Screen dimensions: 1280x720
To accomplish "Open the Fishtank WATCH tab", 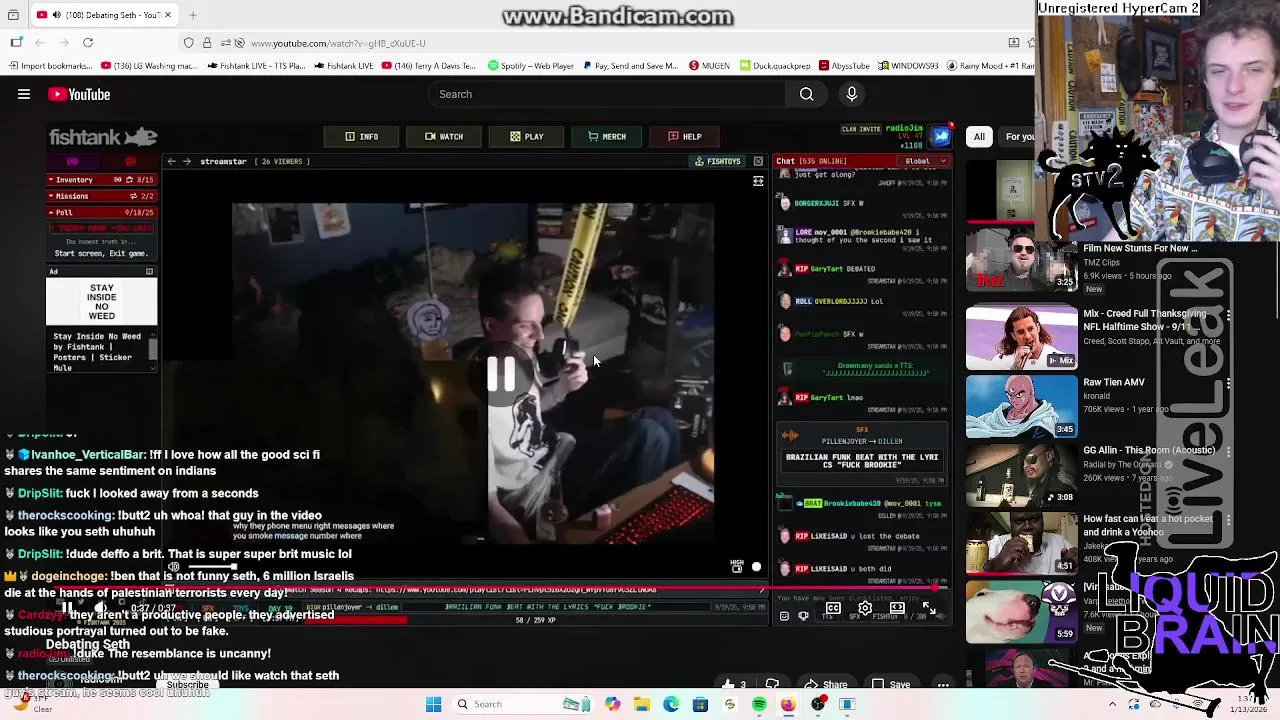I will pyautogui.click(x=444, y=136).
